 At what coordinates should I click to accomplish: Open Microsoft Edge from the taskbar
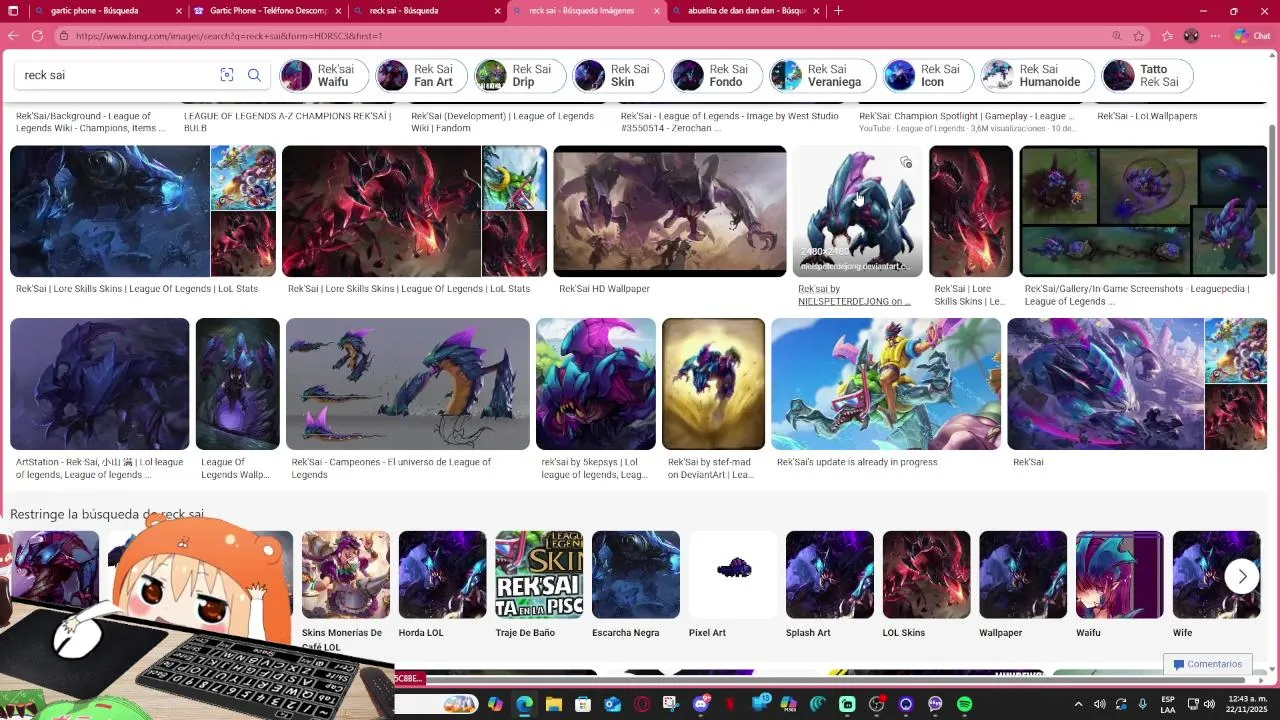coord(524,704)
